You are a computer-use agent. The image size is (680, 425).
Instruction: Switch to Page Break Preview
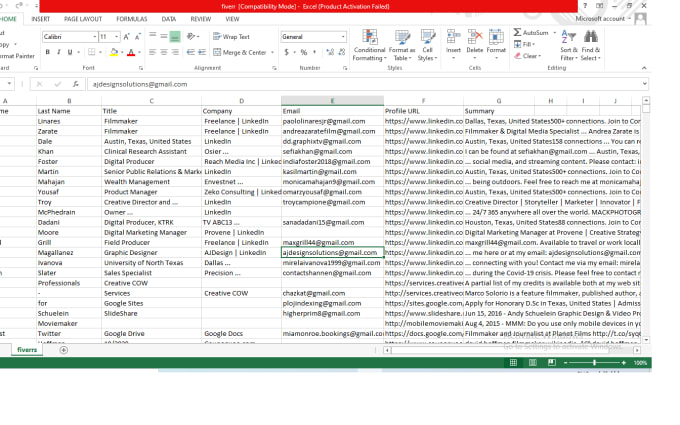click(x=552, y=363)
